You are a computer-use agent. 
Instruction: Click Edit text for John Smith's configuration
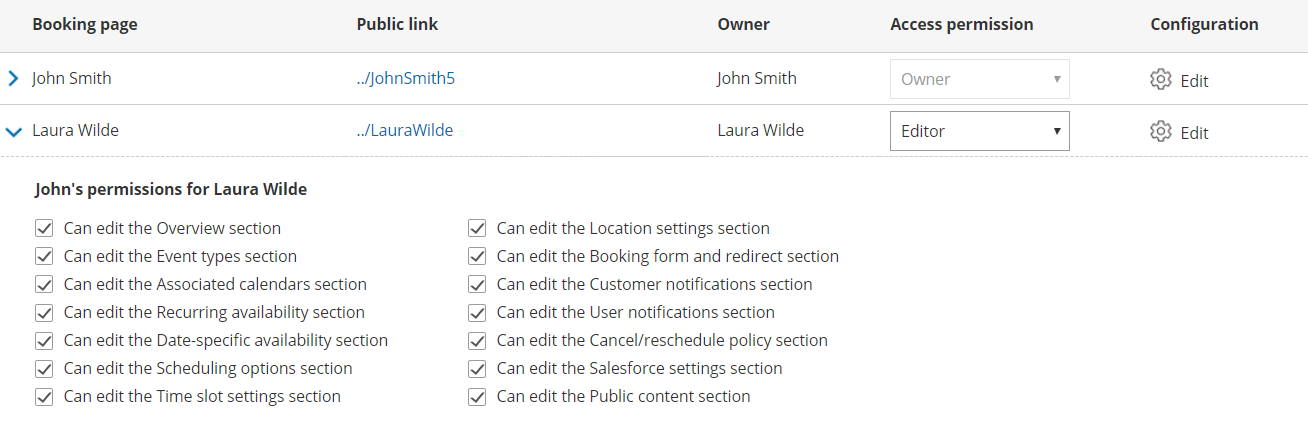click(x=1194, y=81)
